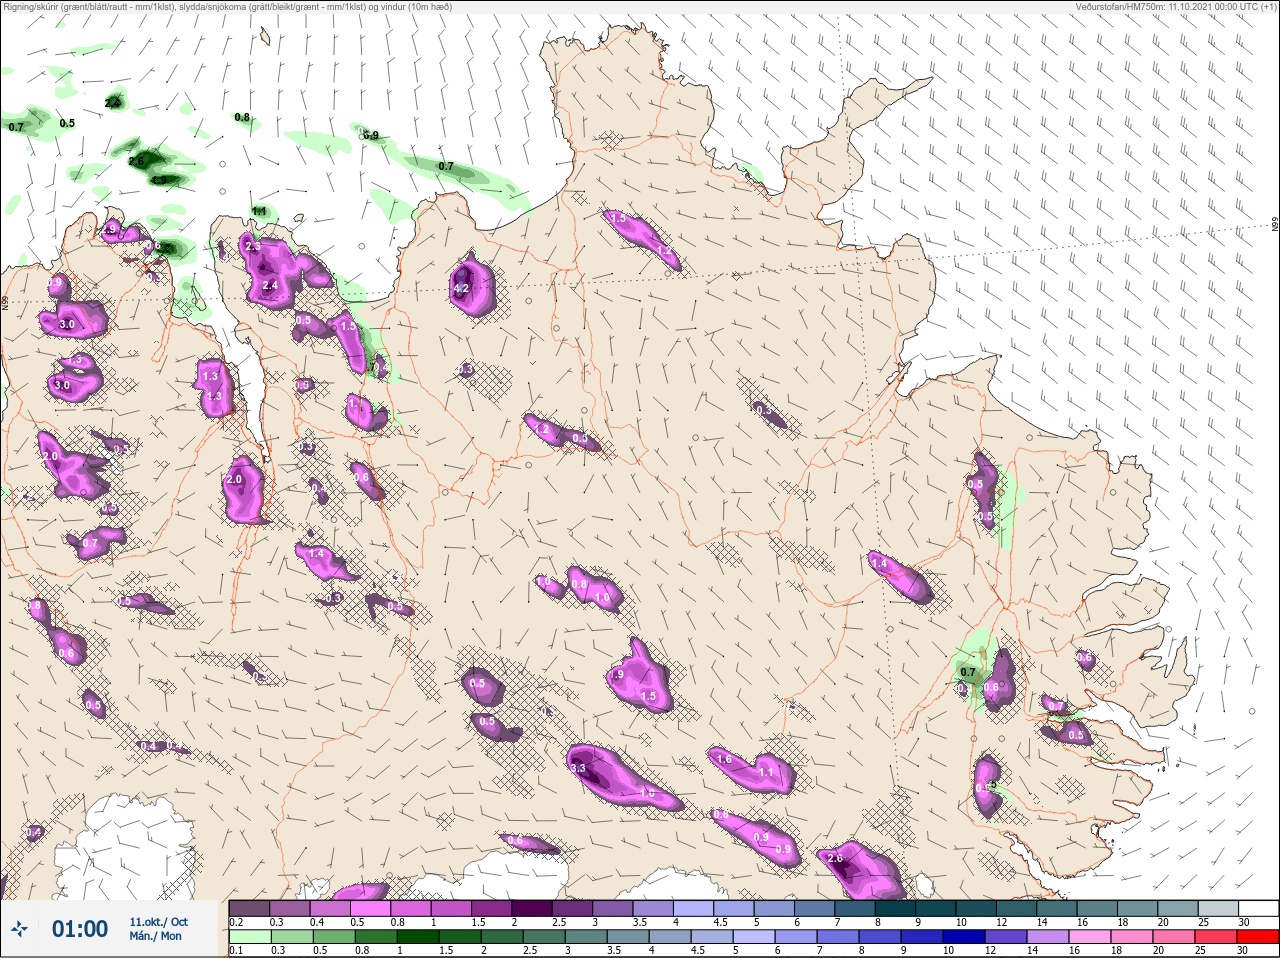
Task: Select the darkest purple swatch between 2 and 2.5
Action: pos(532,908)
